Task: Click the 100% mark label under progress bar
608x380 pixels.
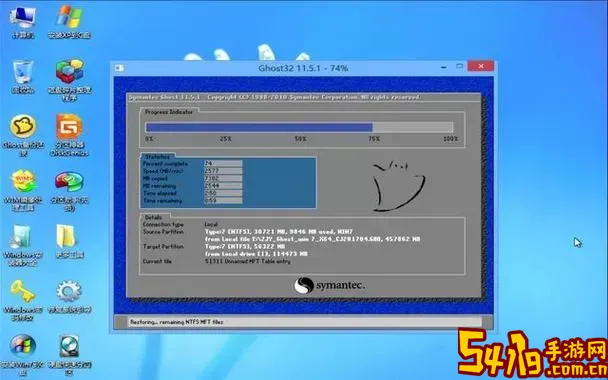Action: [x=450, y=139]
